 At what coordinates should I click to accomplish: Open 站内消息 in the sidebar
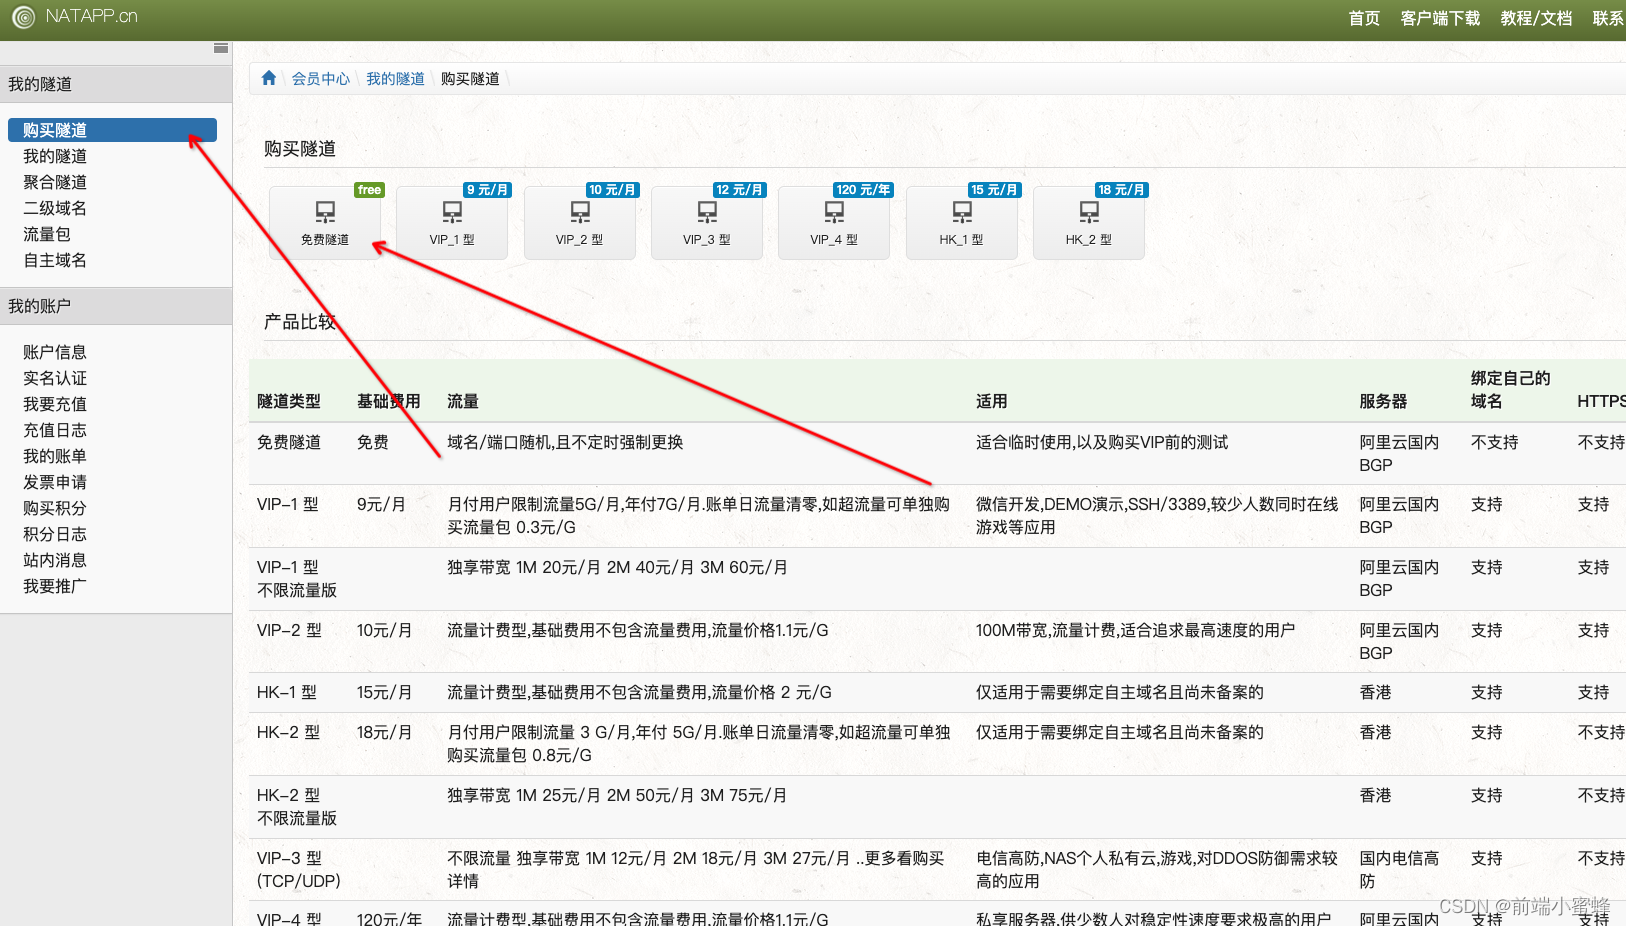[55, 560]
